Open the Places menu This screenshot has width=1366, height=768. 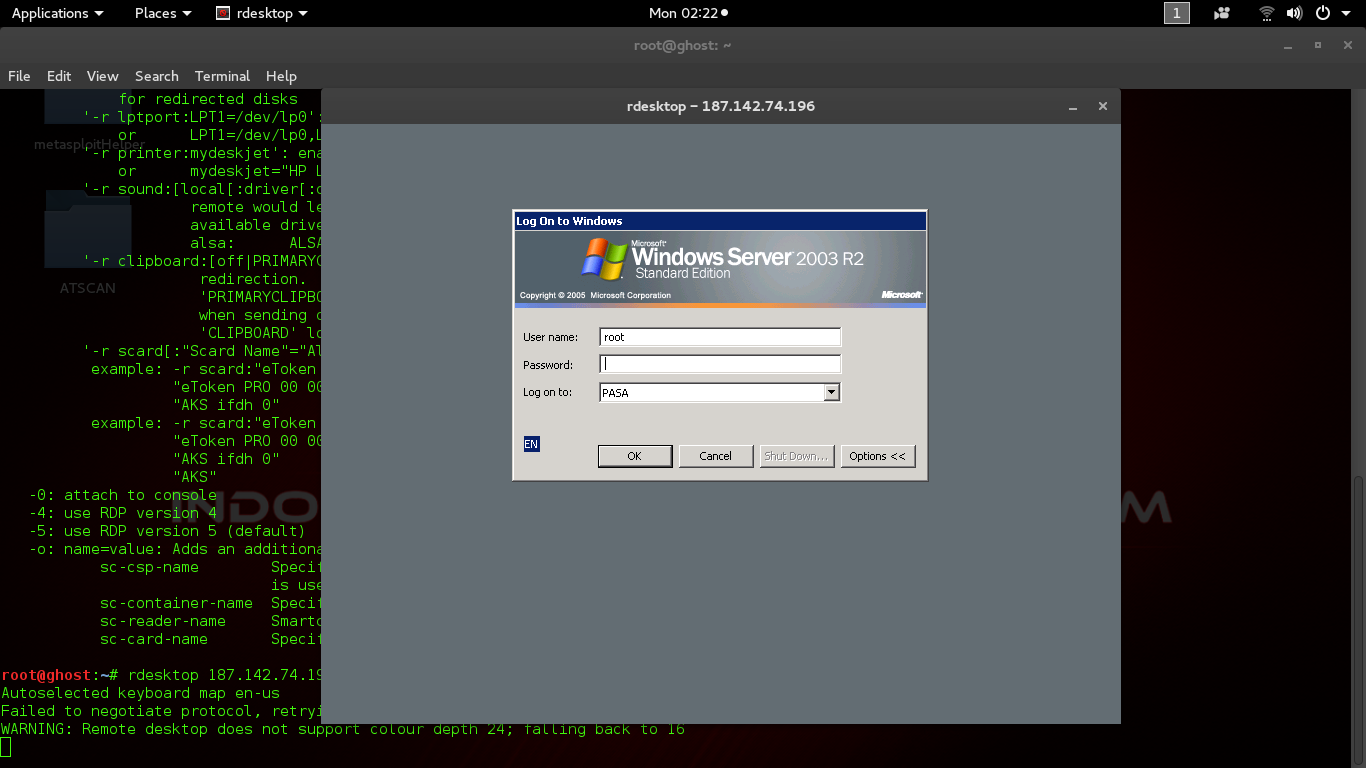point(155,13)
